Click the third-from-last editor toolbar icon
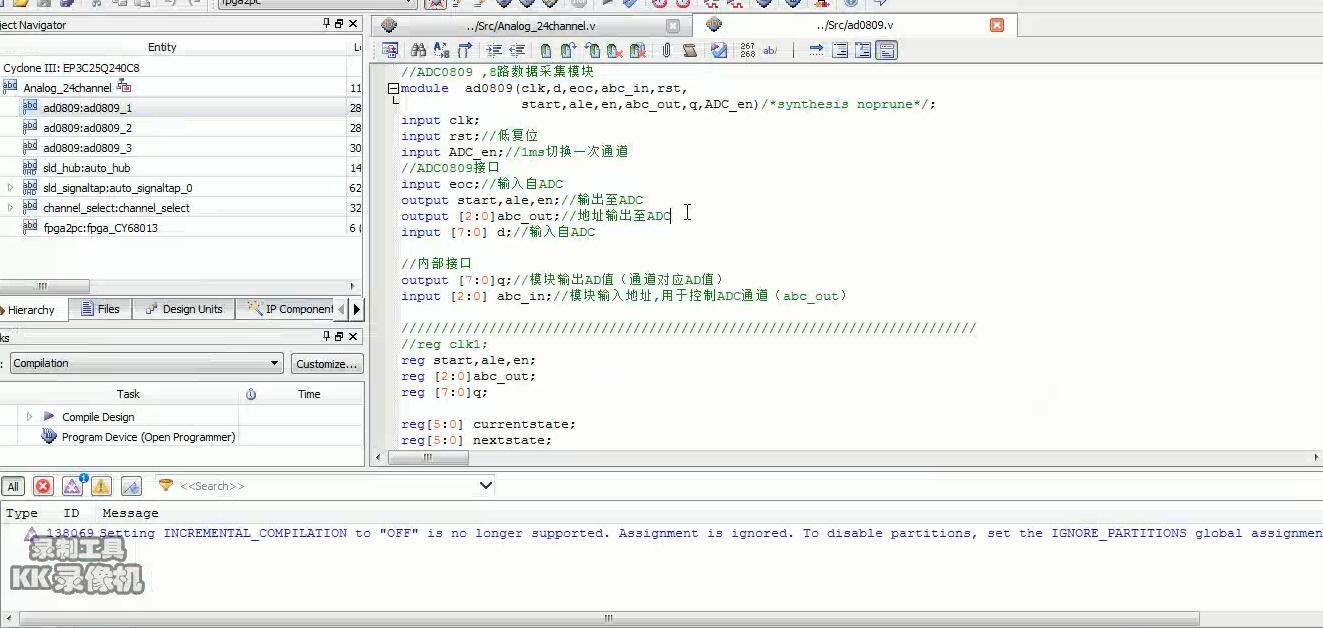This screenshot has width=1323, height=628. (840, 50)
